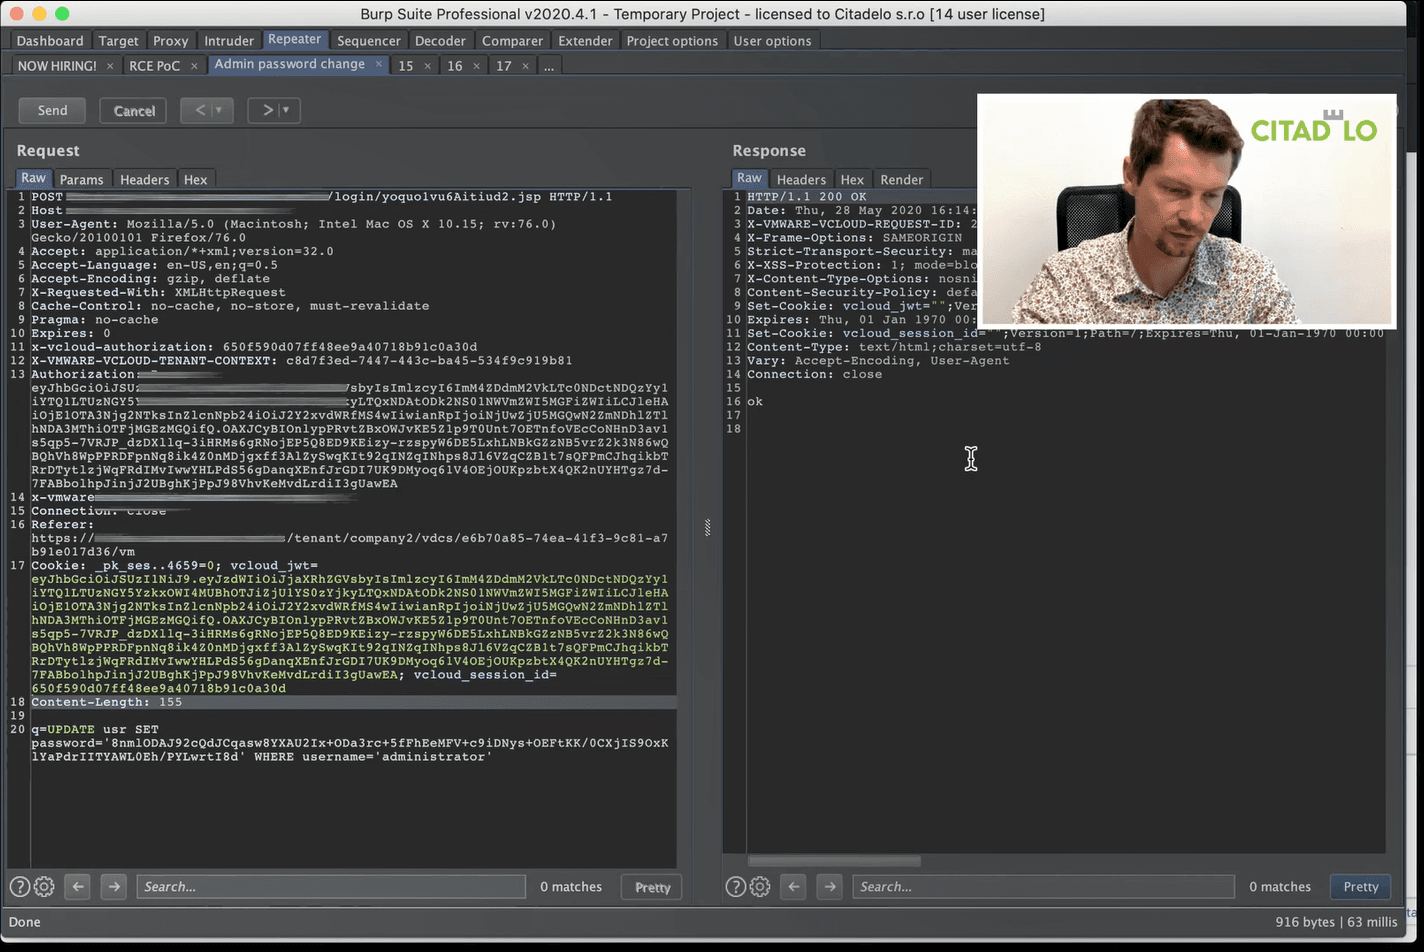The image size is (1424, 952).
Task: Send the repeater request
Action: (x=52, y=110)
